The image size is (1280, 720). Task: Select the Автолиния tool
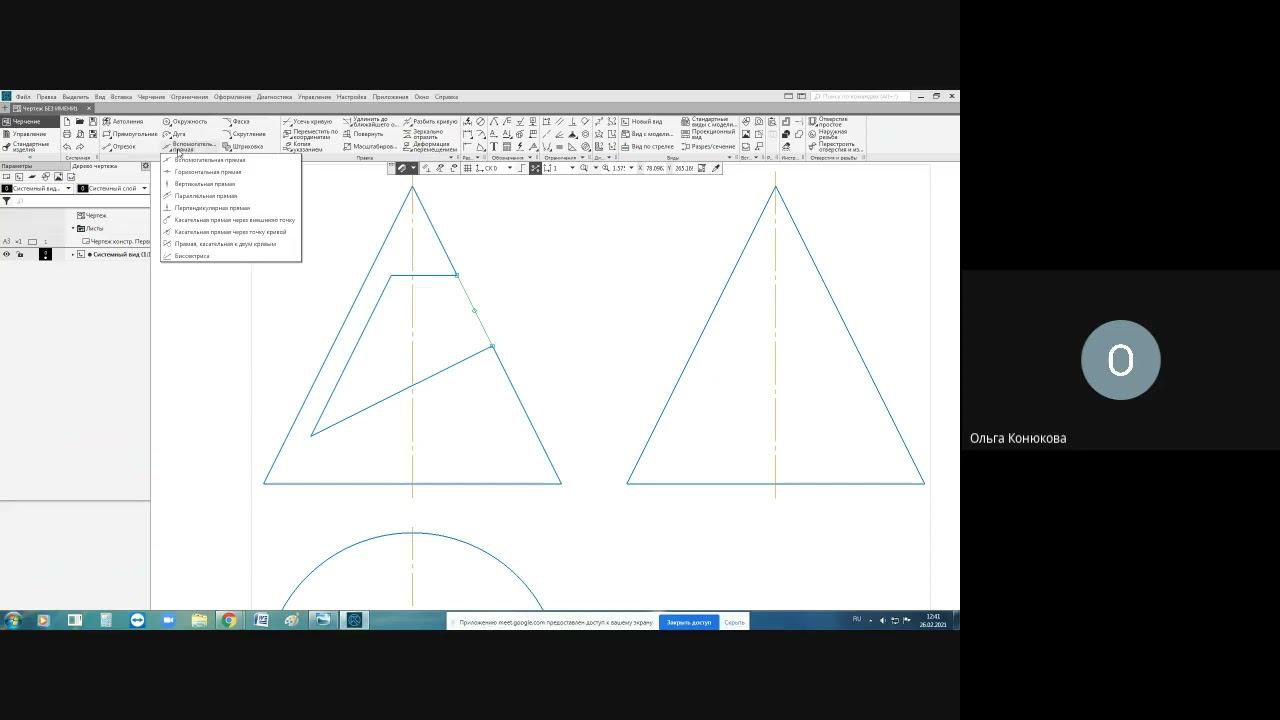tap(124, 121)
